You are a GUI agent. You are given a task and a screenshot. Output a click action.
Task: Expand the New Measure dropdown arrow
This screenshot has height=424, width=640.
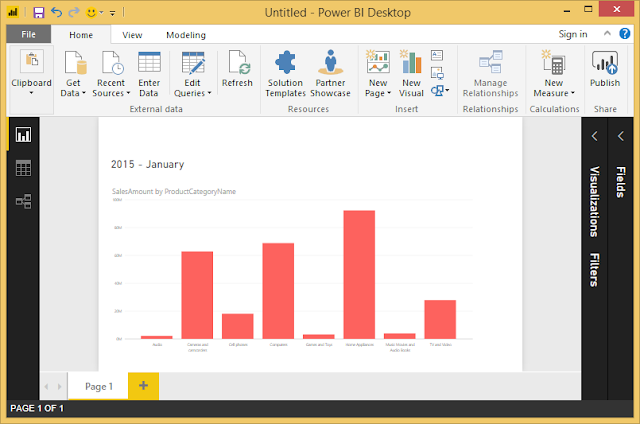point(573,93)
